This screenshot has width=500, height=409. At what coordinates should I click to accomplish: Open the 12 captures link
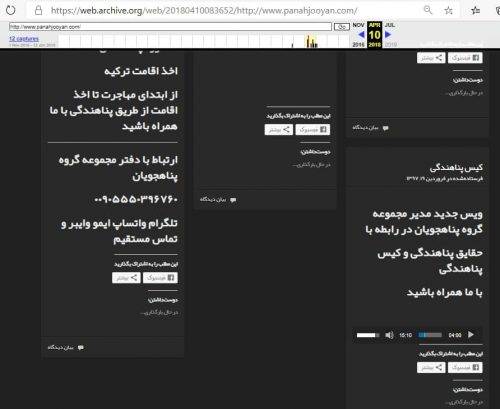[24, 39]
